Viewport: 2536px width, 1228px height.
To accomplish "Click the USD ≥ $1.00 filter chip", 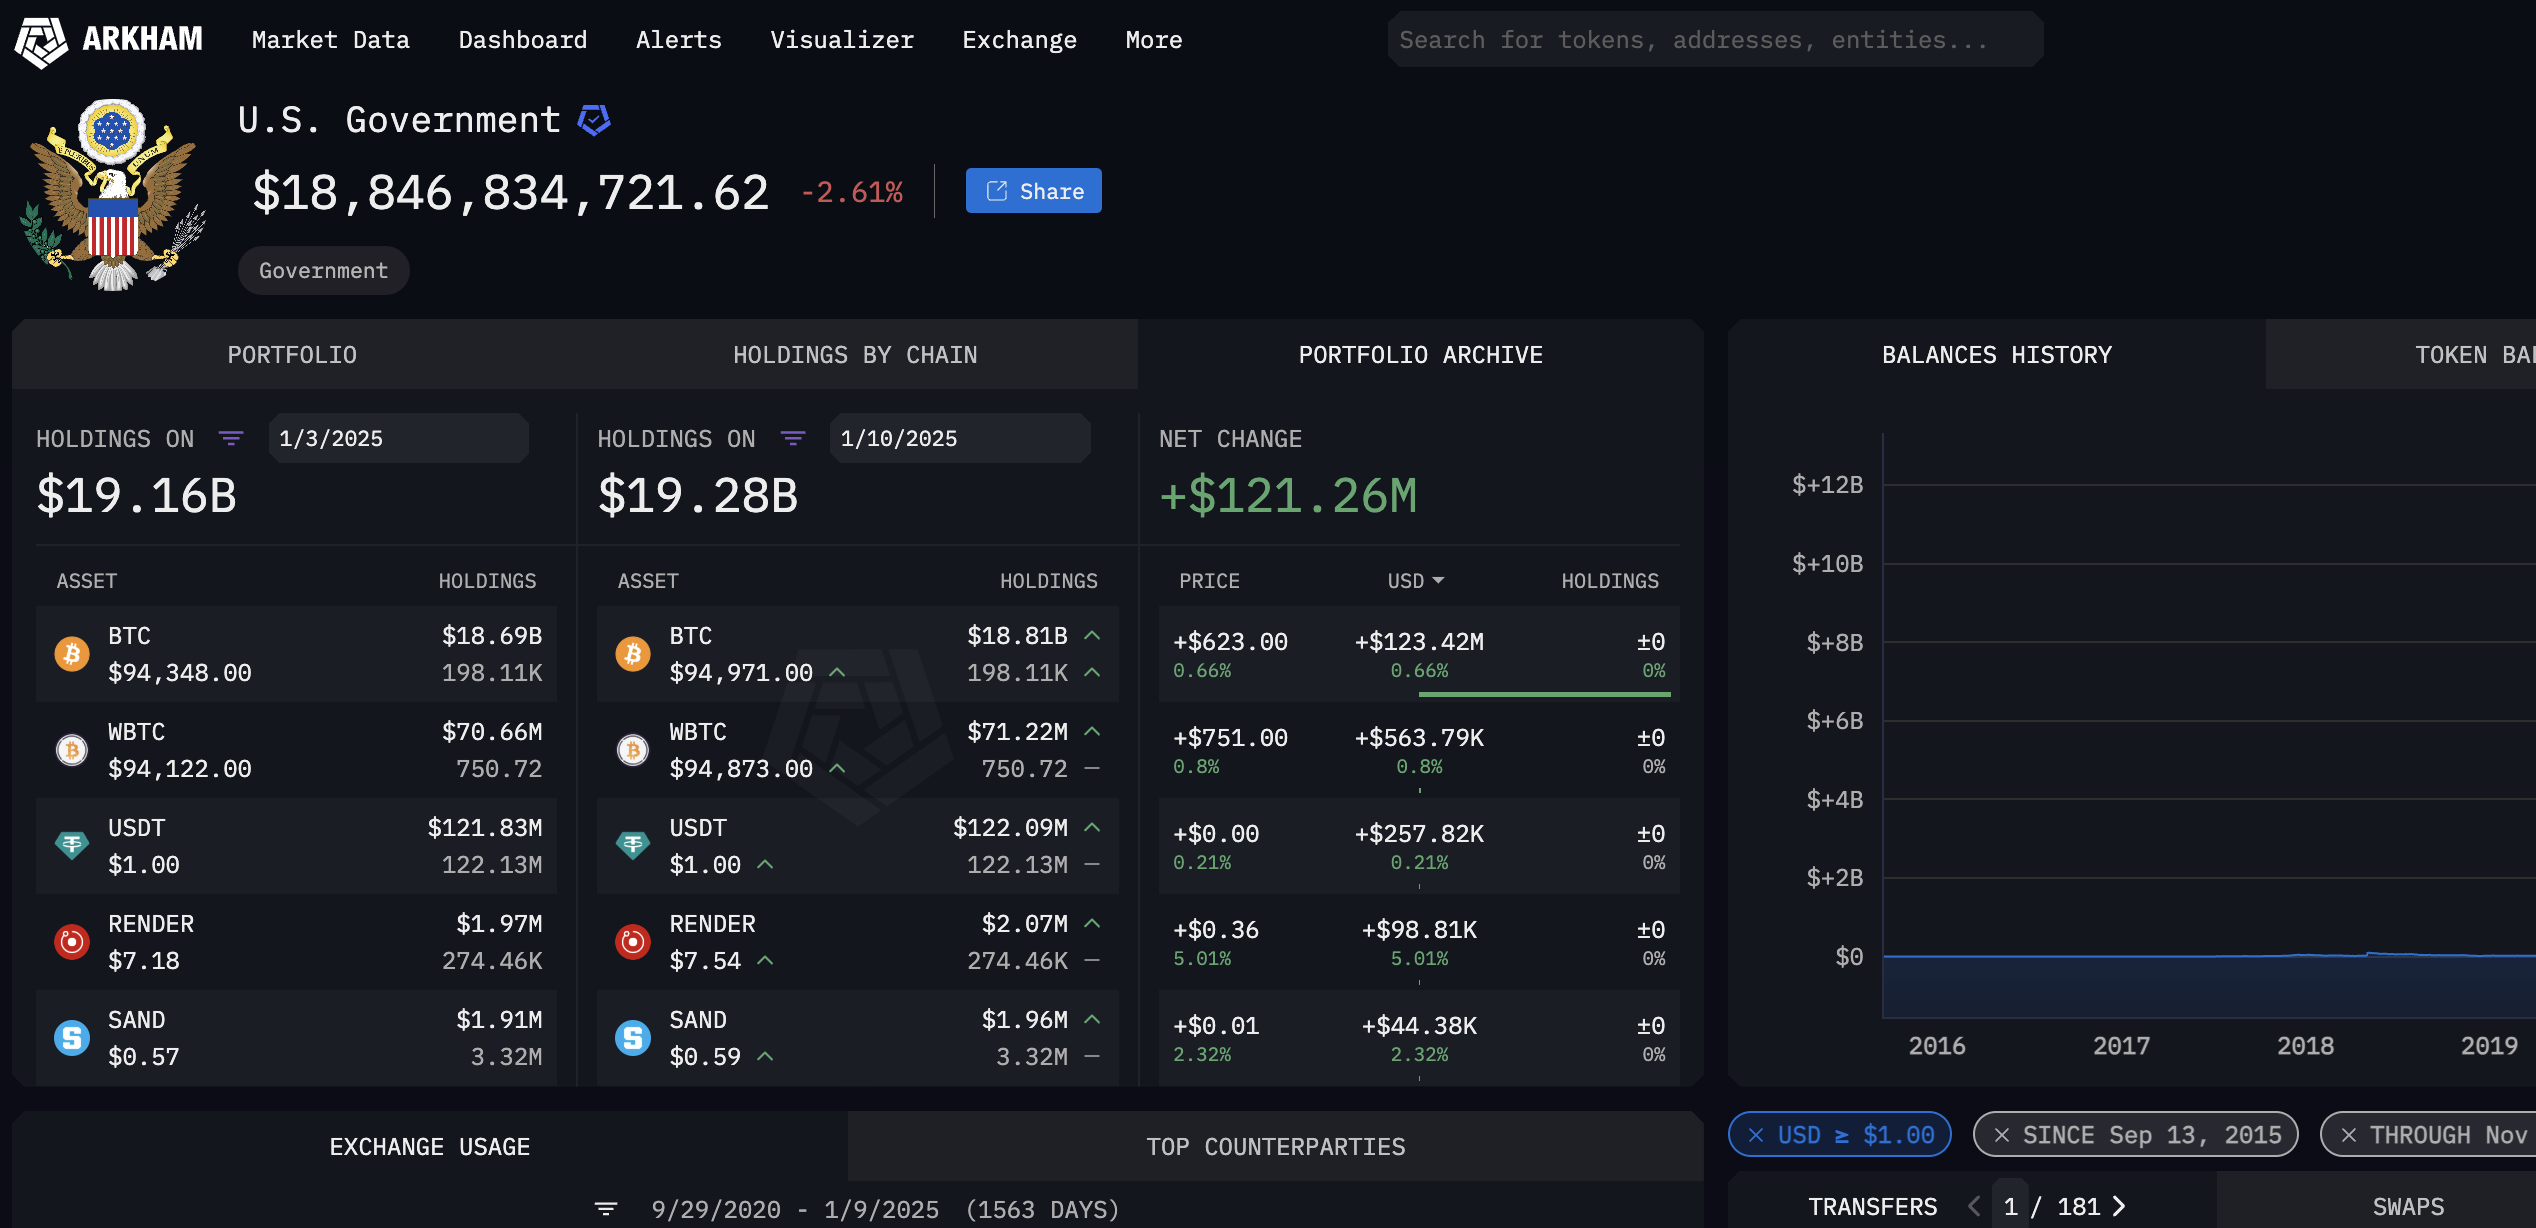I will point(1840,1135).
